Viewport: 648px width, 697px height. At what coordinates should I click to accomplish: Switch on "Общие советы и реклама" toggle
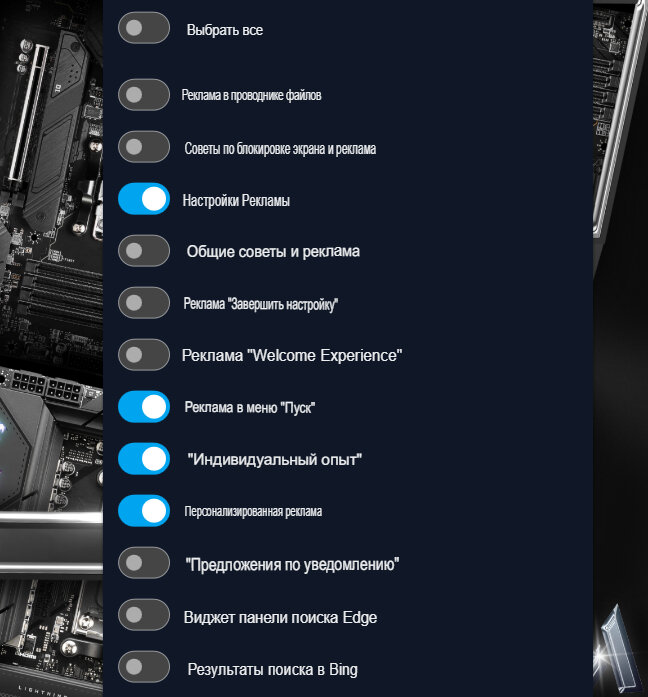(144, 251)
